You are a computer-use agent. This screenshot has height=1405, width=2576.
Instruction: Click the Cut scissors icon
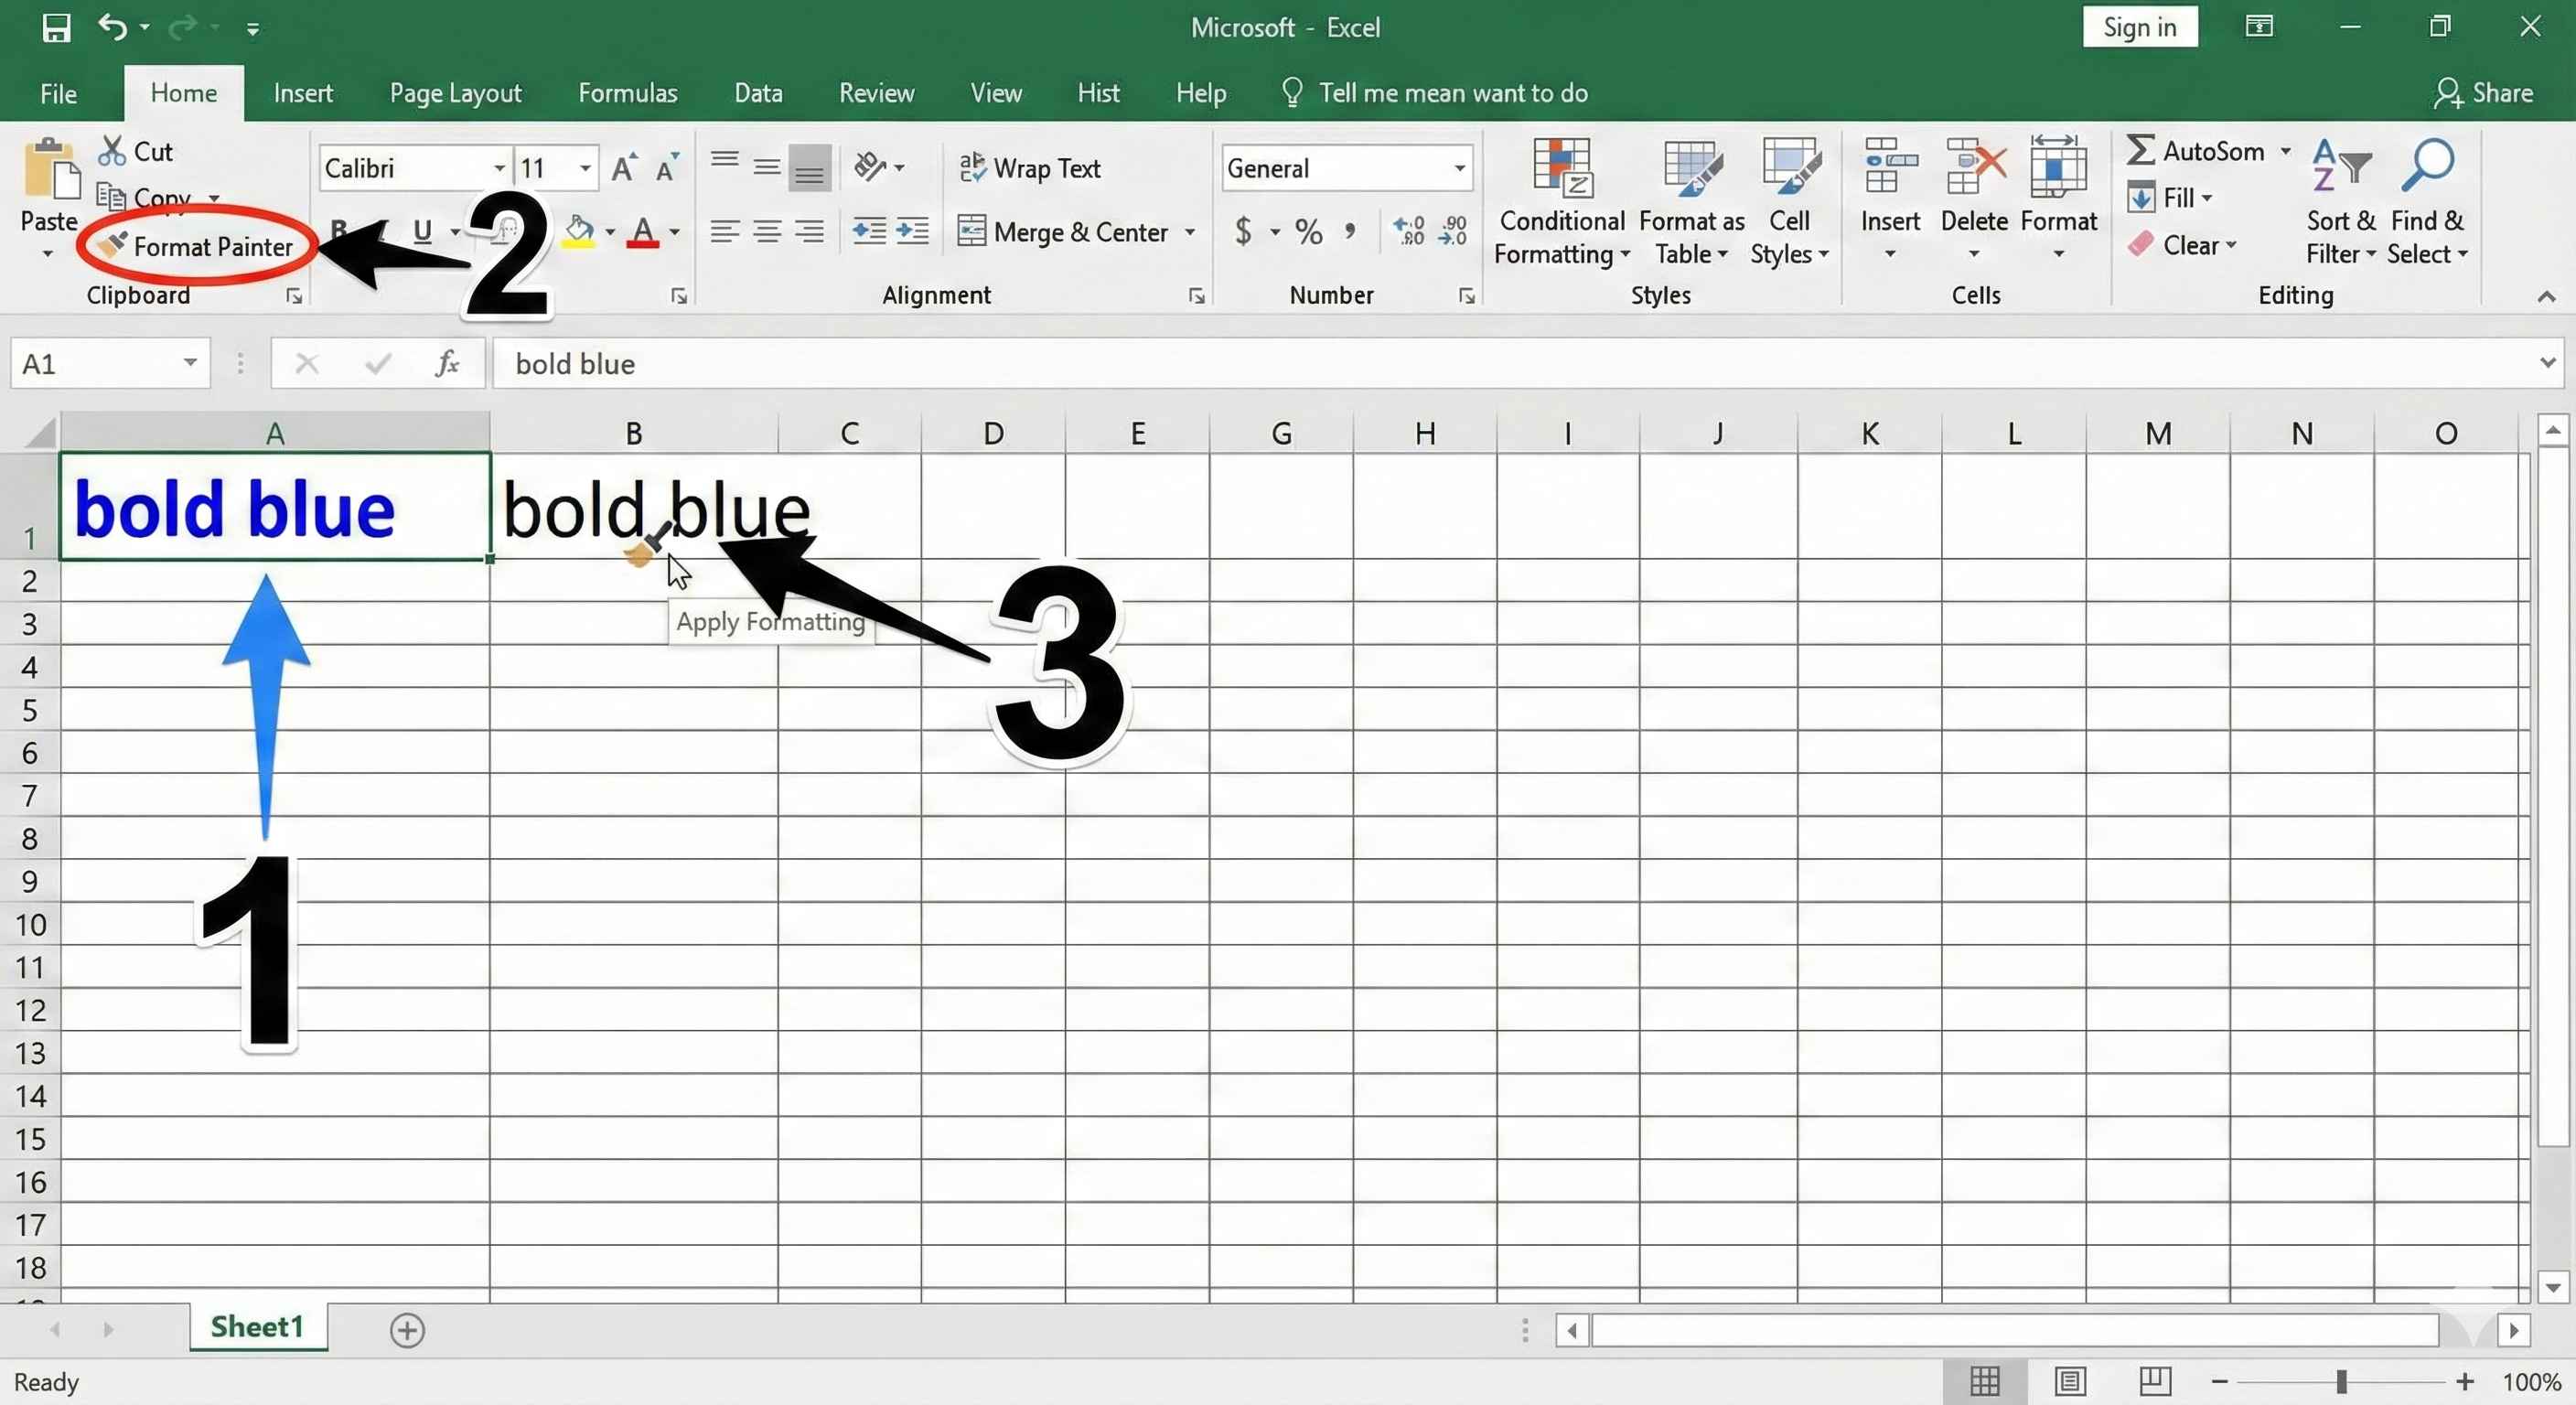111,151
